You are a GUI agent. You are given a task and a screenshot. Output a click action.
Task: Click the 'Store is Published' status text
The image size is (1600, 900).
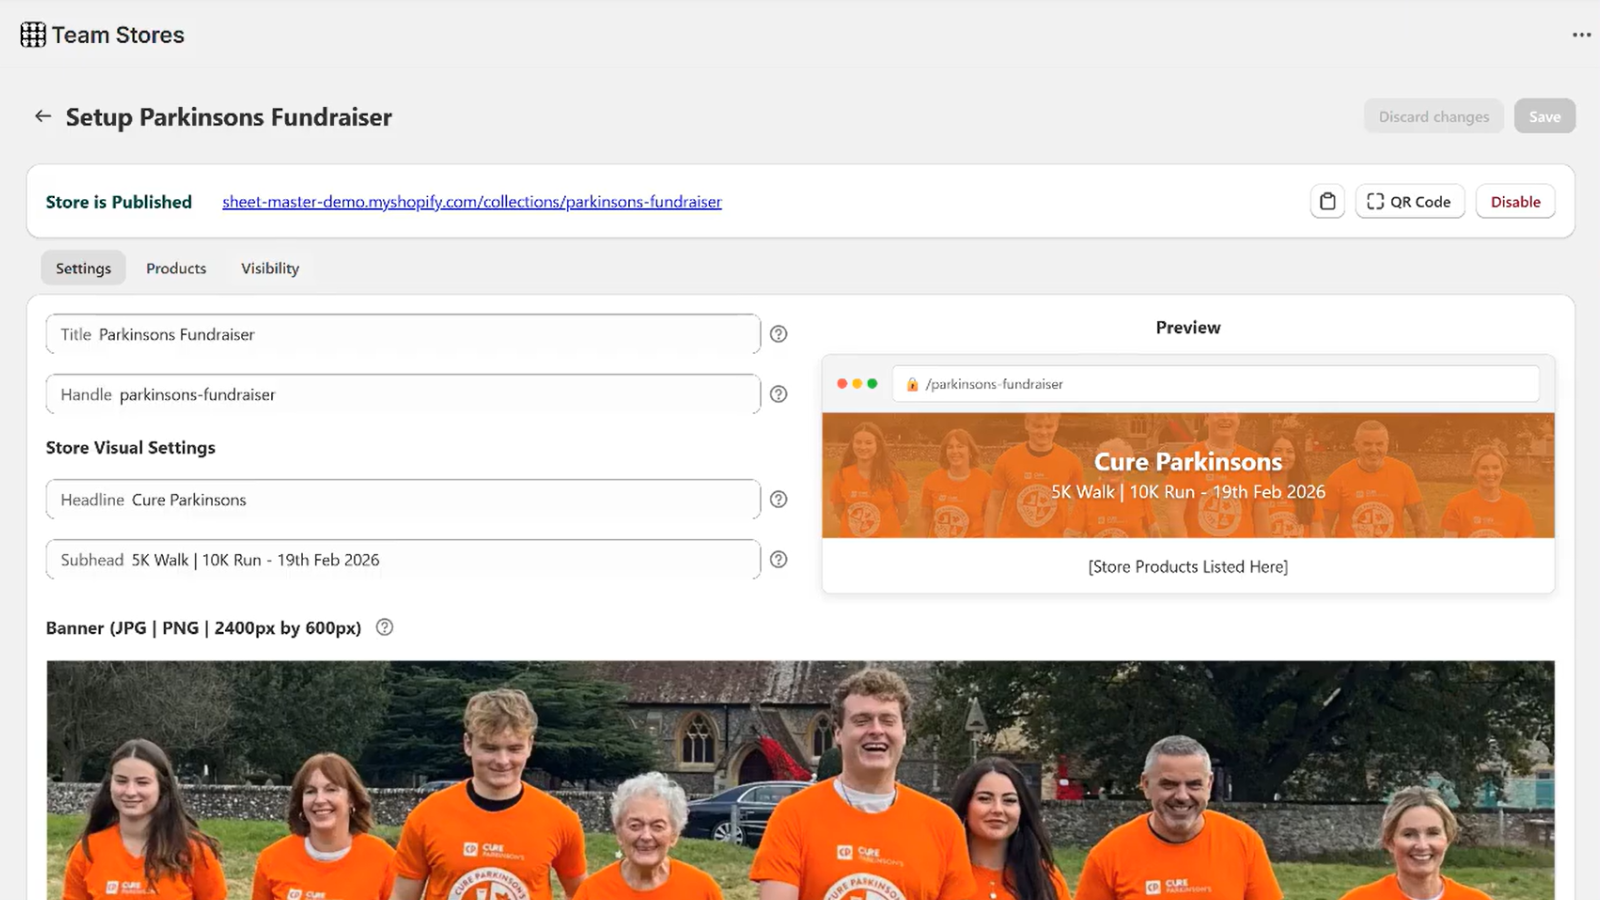tap(119, 202)
